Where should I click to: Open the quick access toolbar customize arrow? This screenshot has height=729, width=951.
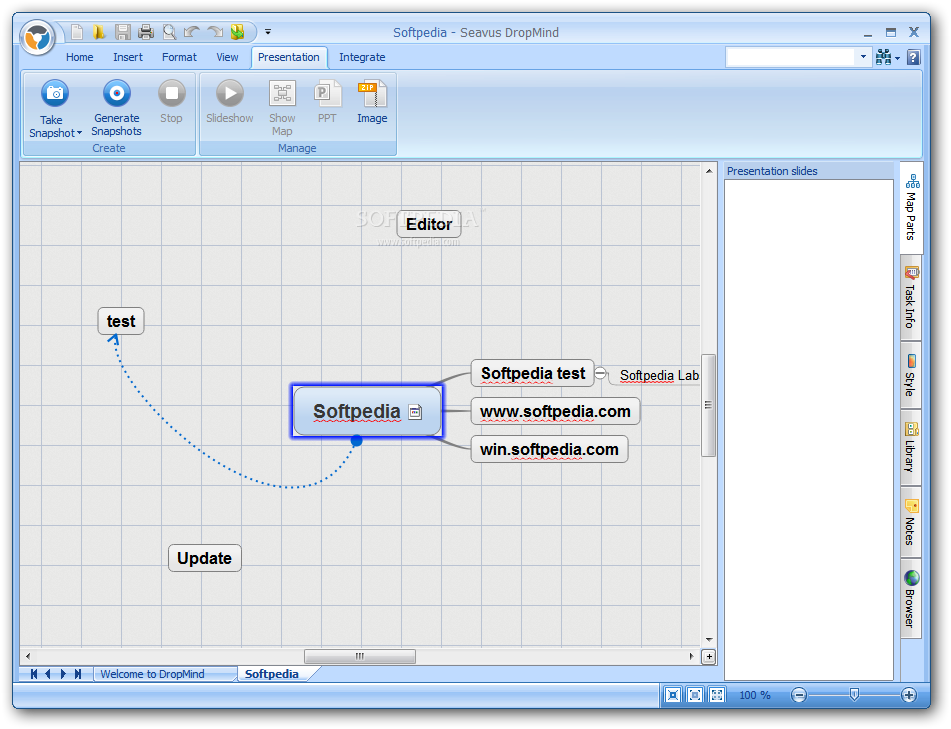coord(267,32)
